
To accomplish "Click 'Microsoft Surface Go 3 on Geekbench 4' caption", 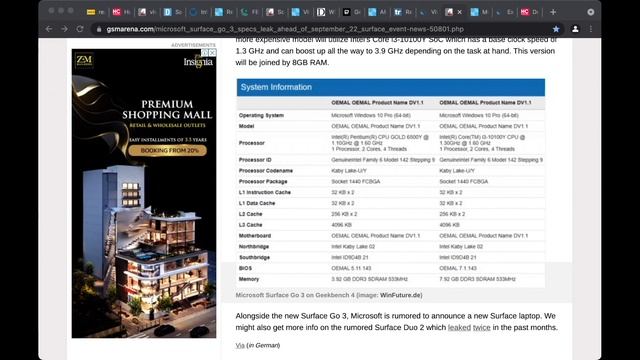I will 295,295.
